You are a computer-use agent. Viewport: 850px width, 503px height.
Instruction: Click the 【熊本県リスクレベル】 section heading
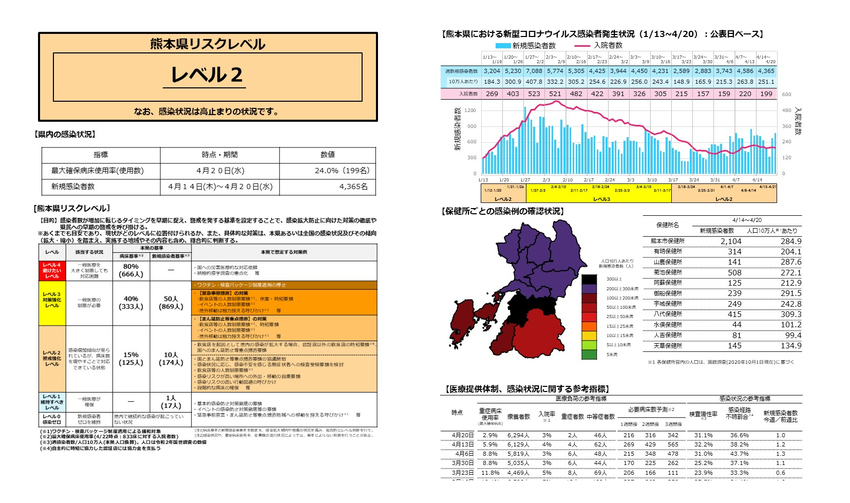(x=71, y=208)
